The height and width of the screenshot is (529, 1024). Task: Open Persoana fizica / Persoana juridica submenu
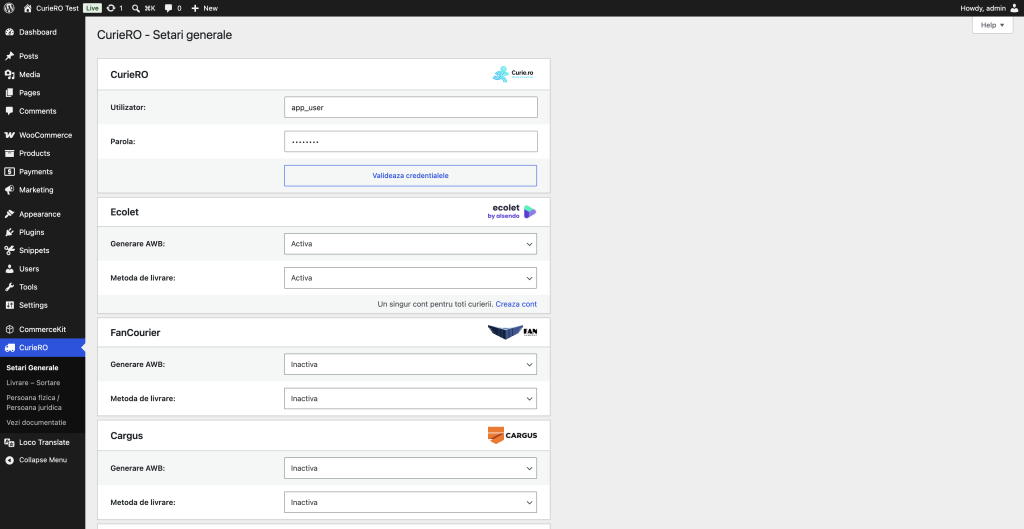point(34,402)
